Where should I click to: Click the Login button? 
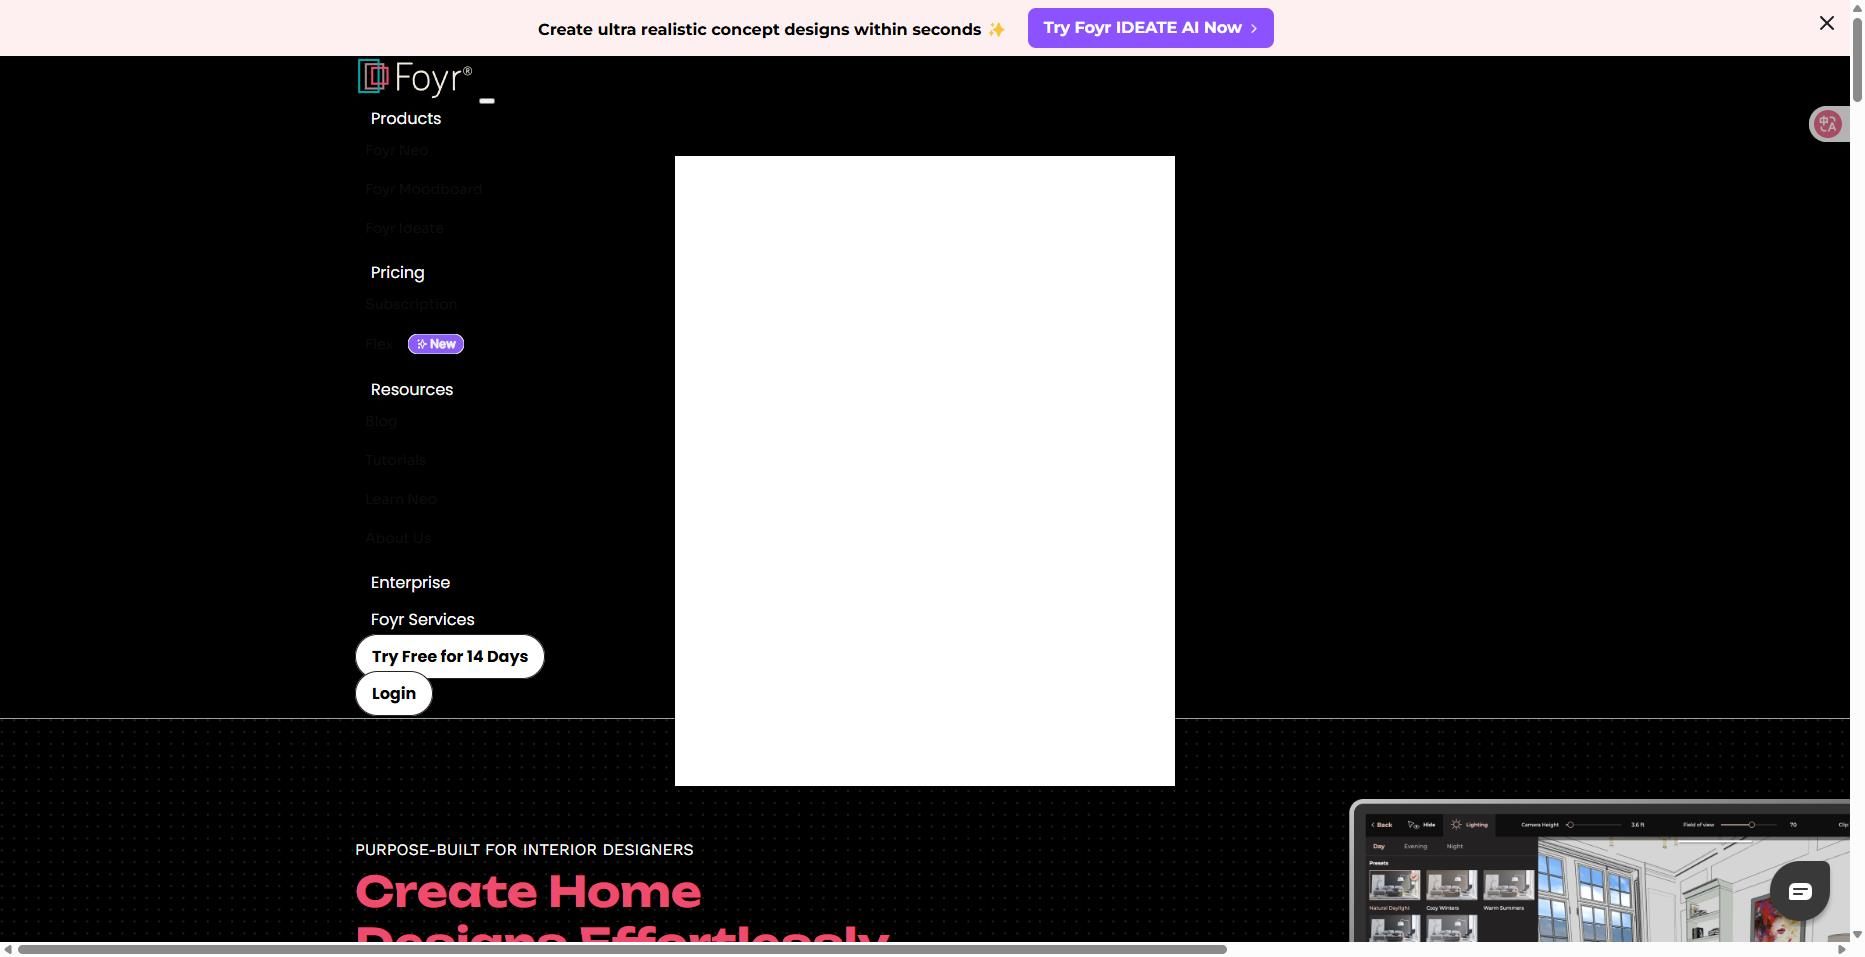coord(394,693)
